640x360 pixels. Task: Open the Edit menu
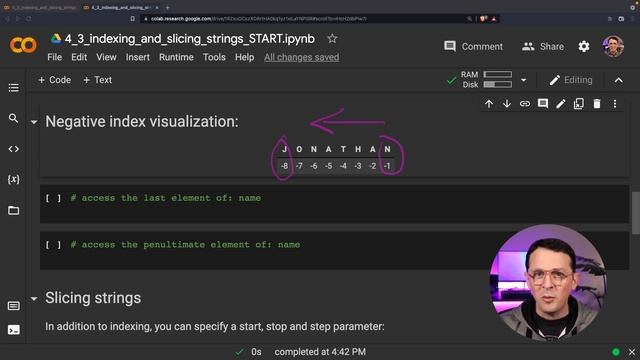(79, 57)
